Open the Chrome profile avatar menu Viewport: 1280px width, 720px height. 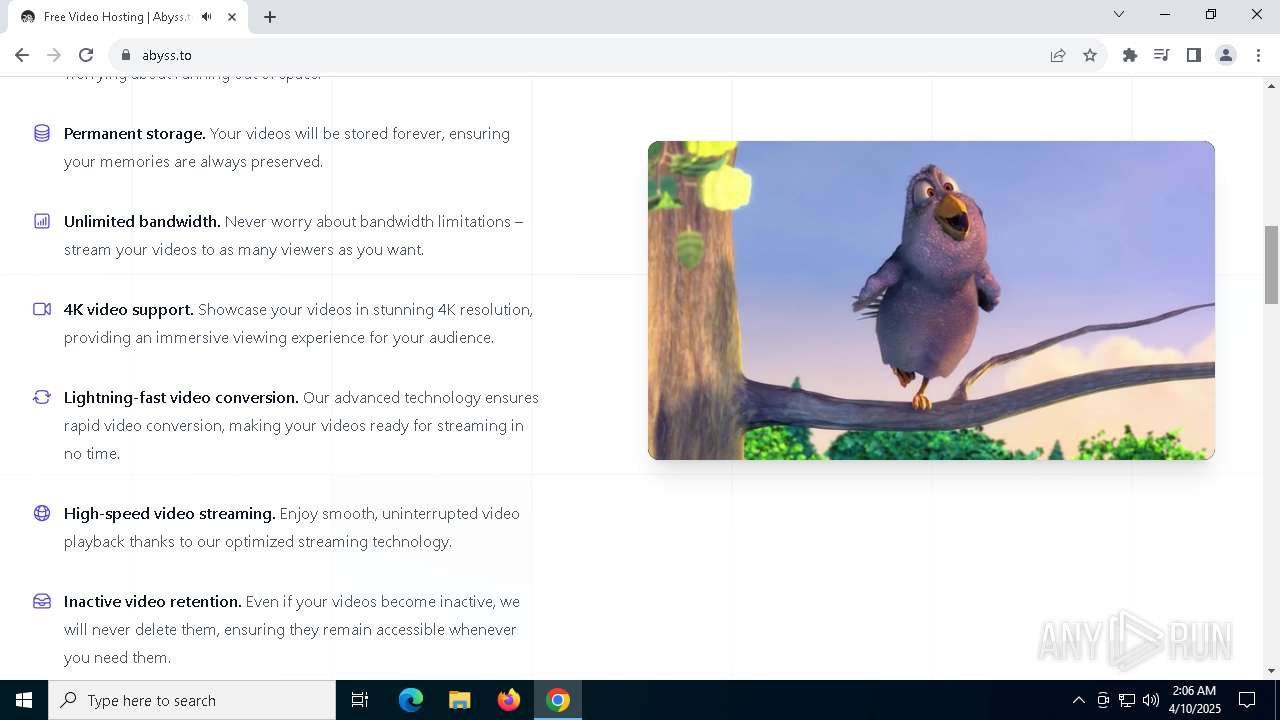(x=1226, y=55)
